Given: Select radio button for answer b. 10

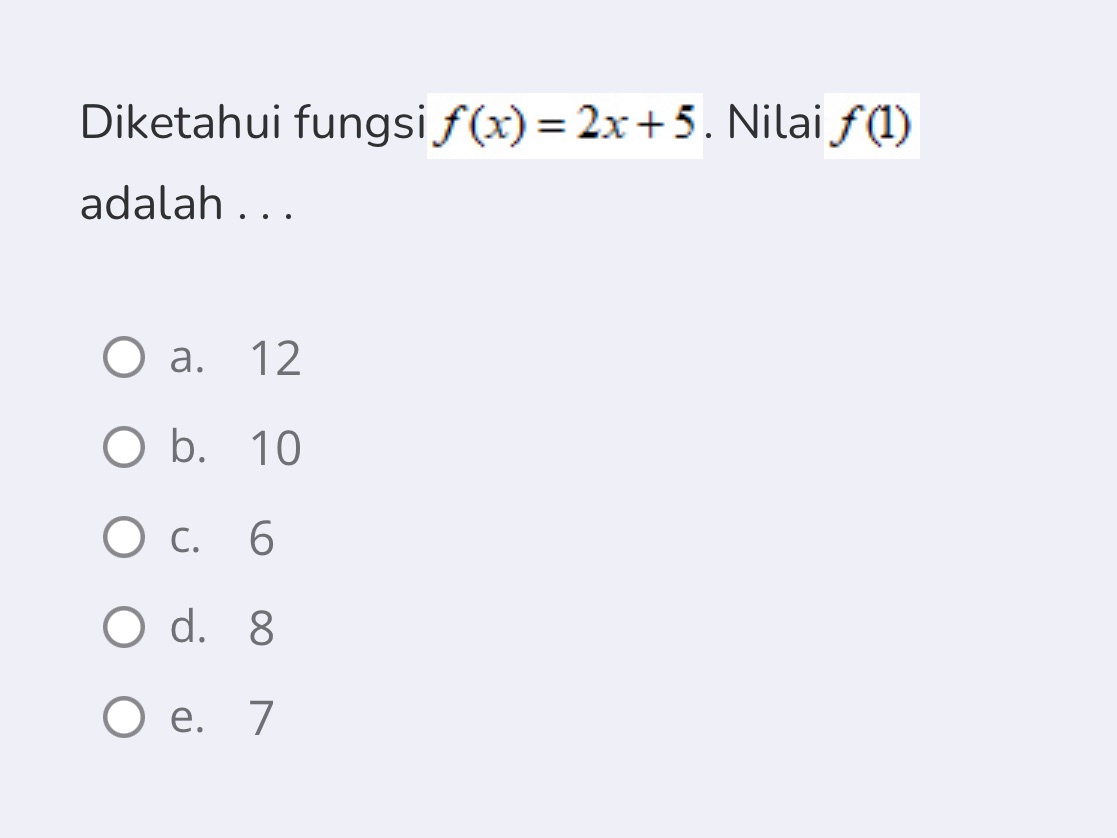Looking at the screenshot, I should pos(122,448).
